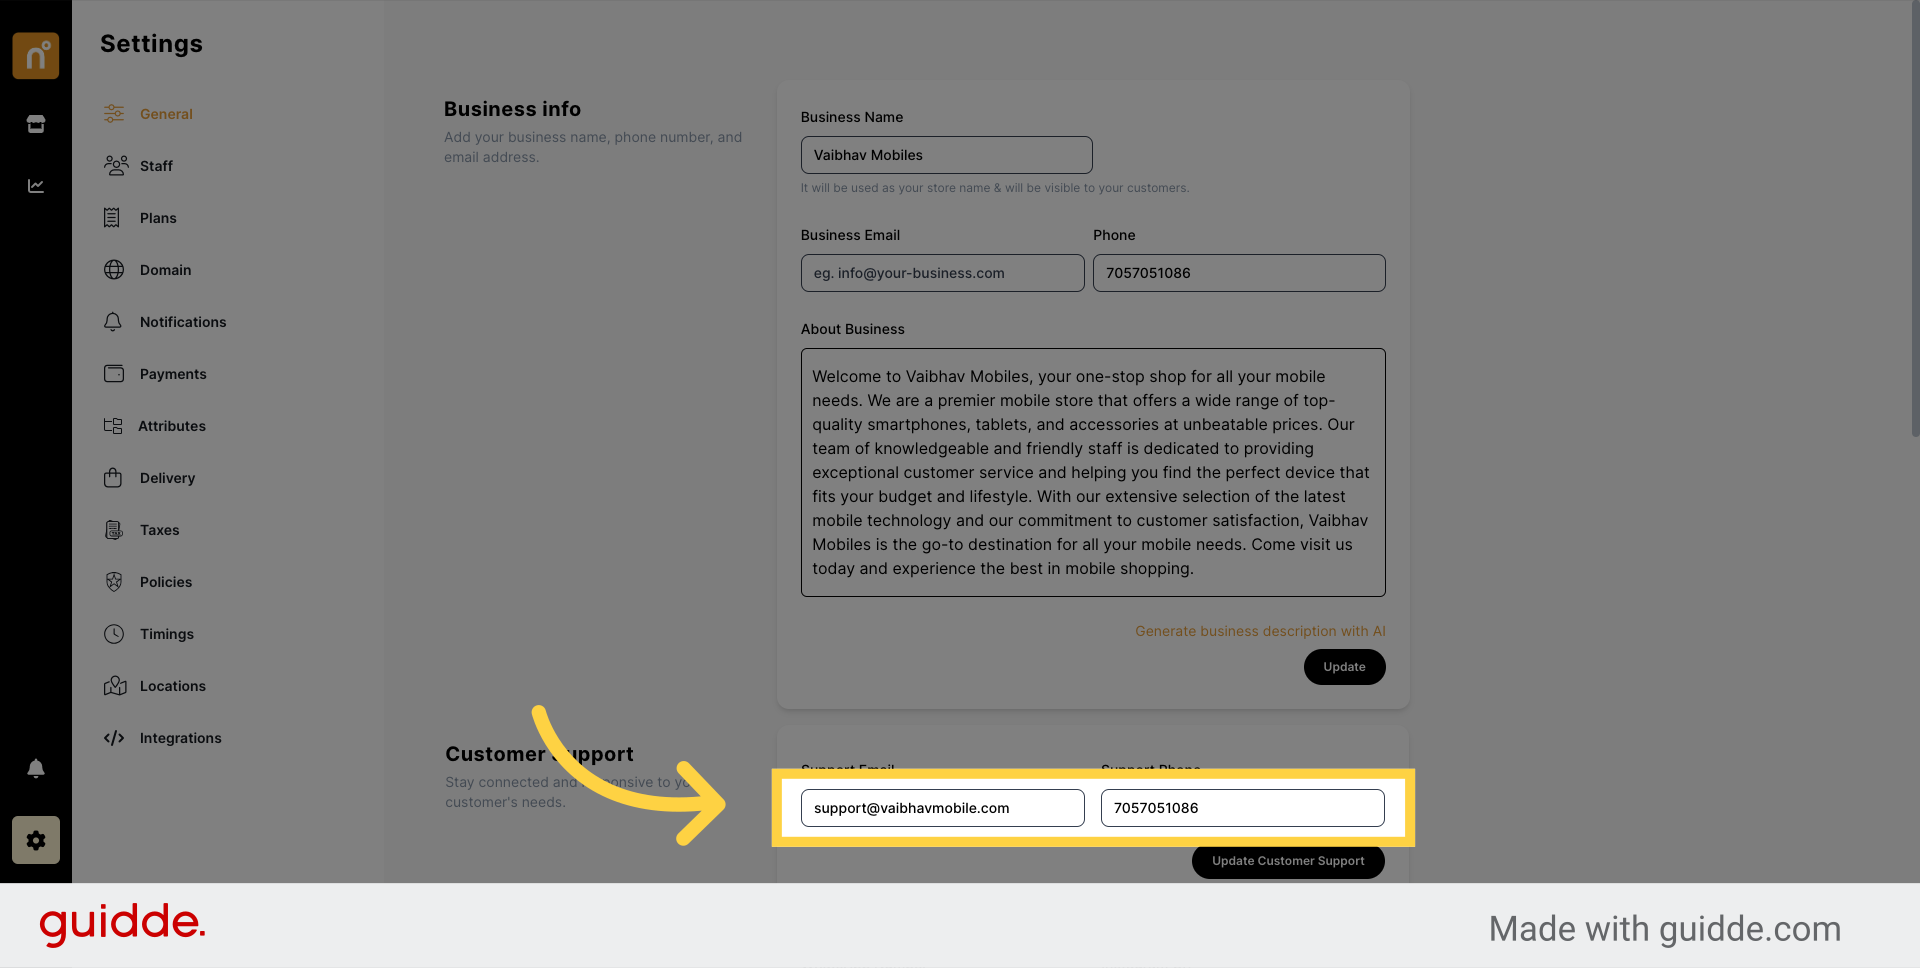Open Payments settings
The height and width of the screenshot is (968, 1920).
173,374
